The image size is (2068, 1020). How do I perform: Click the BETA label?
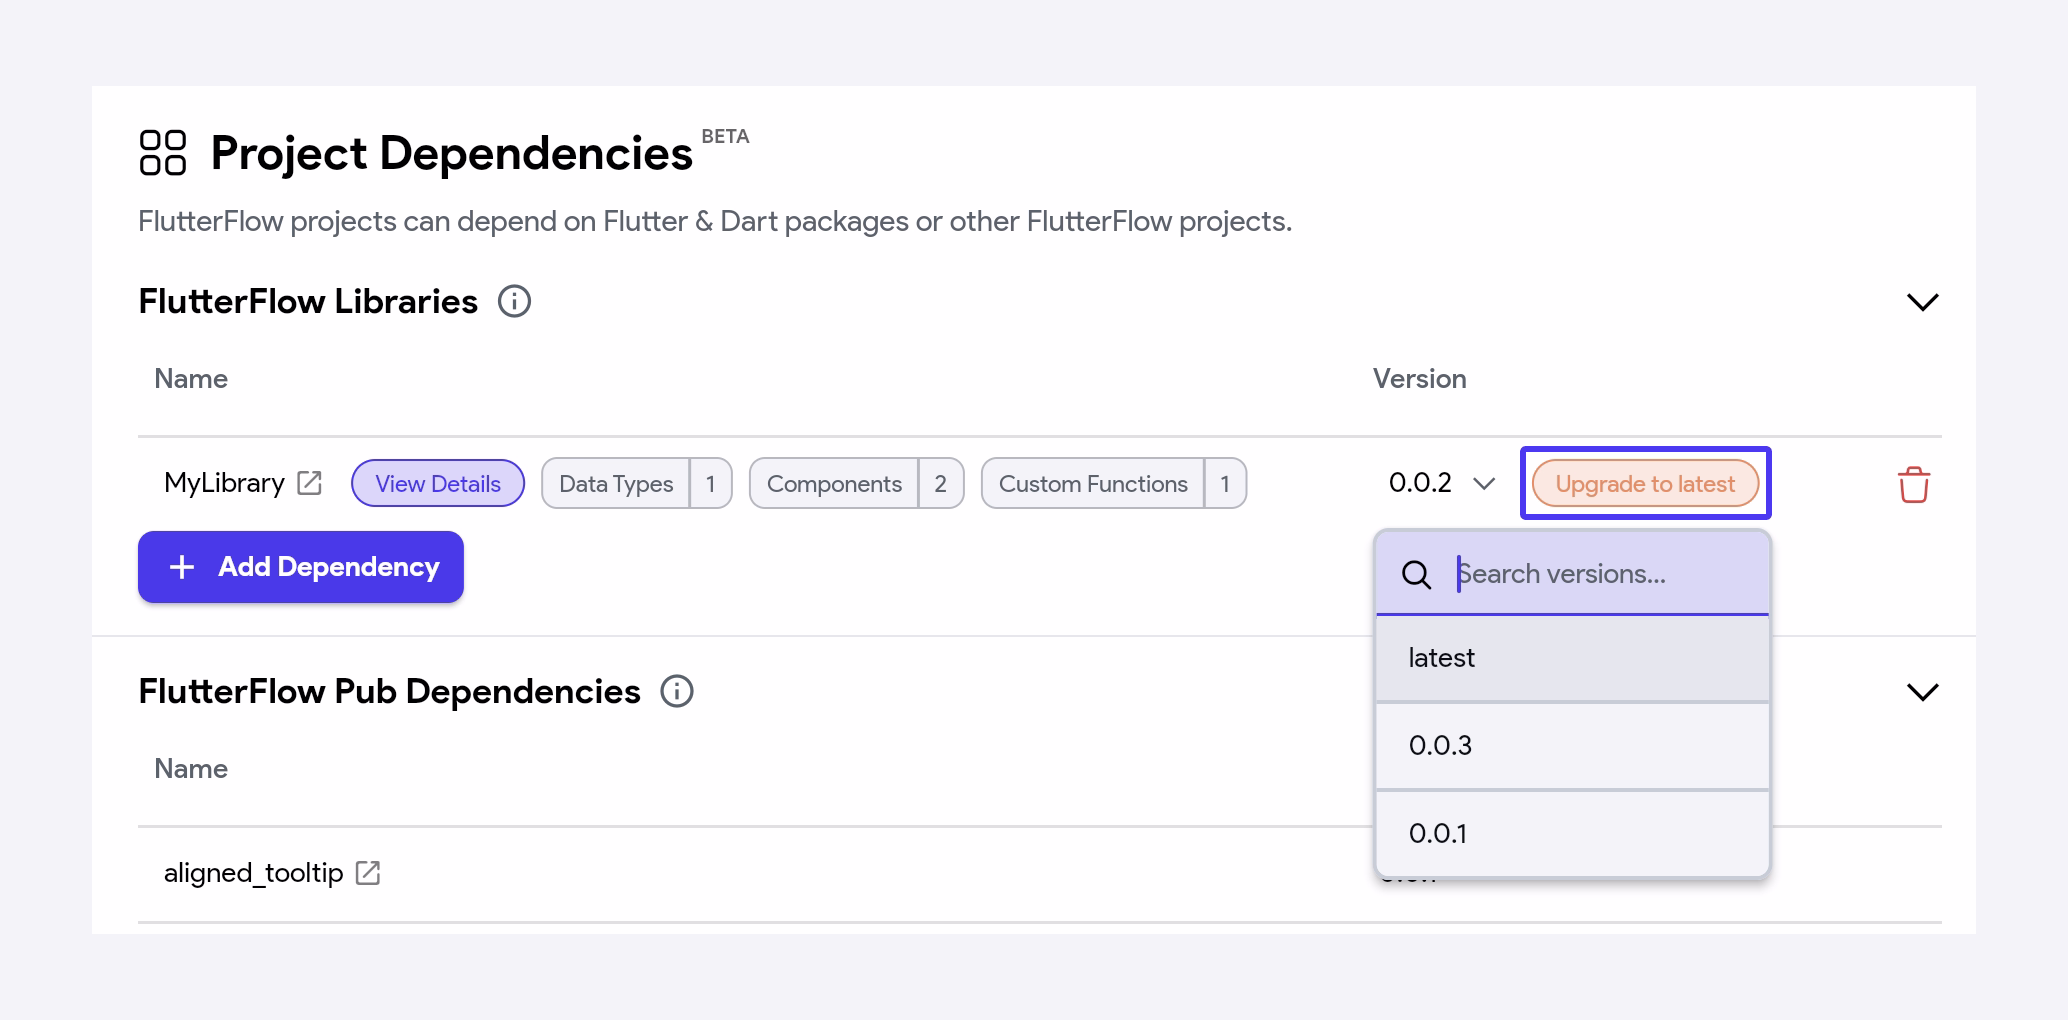click(x=725, y=136)
